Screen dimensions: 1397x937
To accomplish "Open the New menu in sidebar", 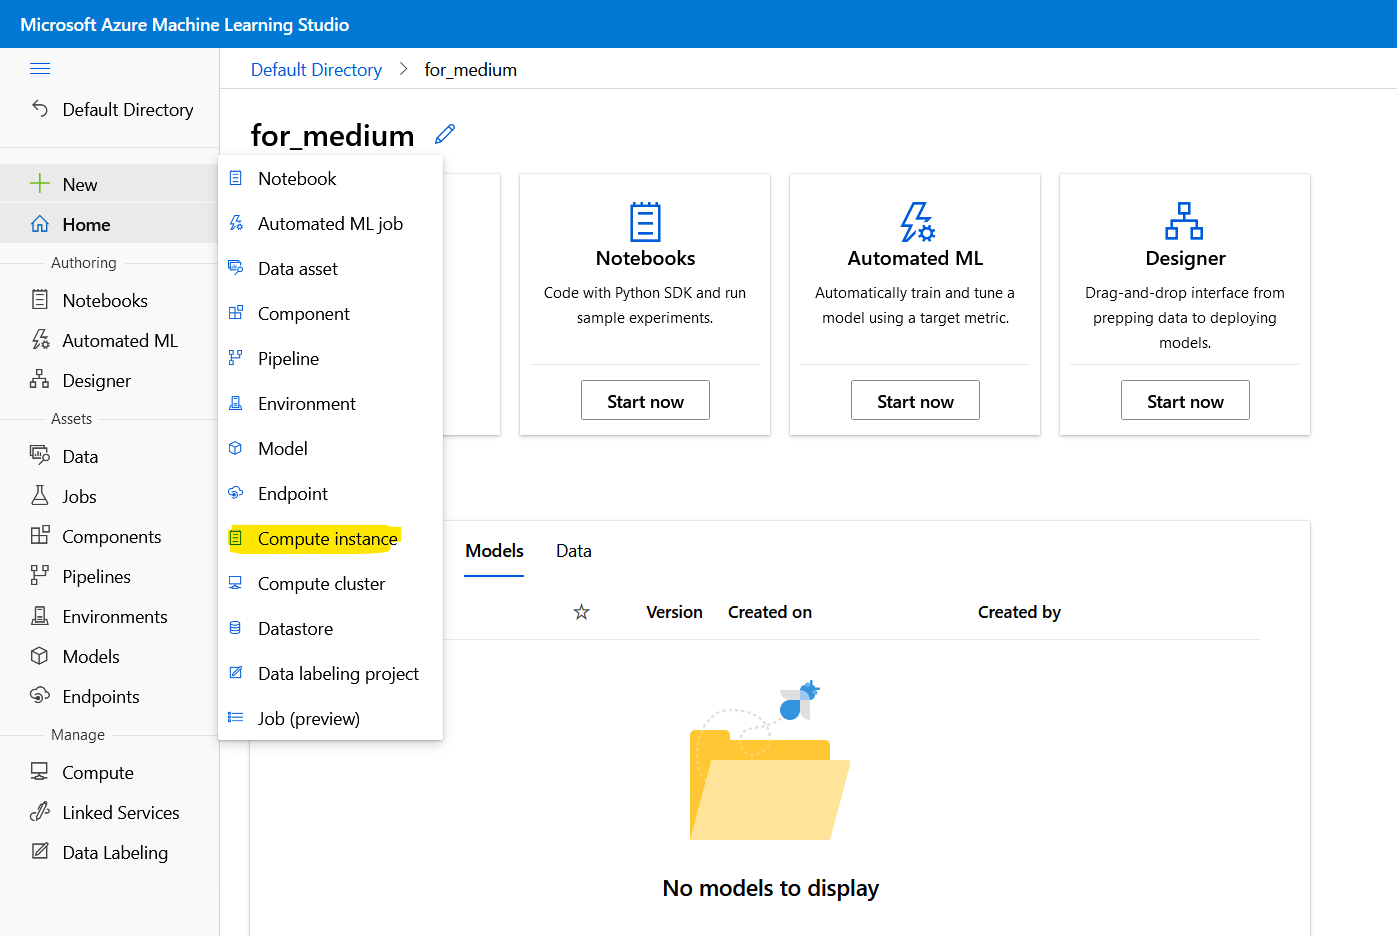I will [109, 184].
